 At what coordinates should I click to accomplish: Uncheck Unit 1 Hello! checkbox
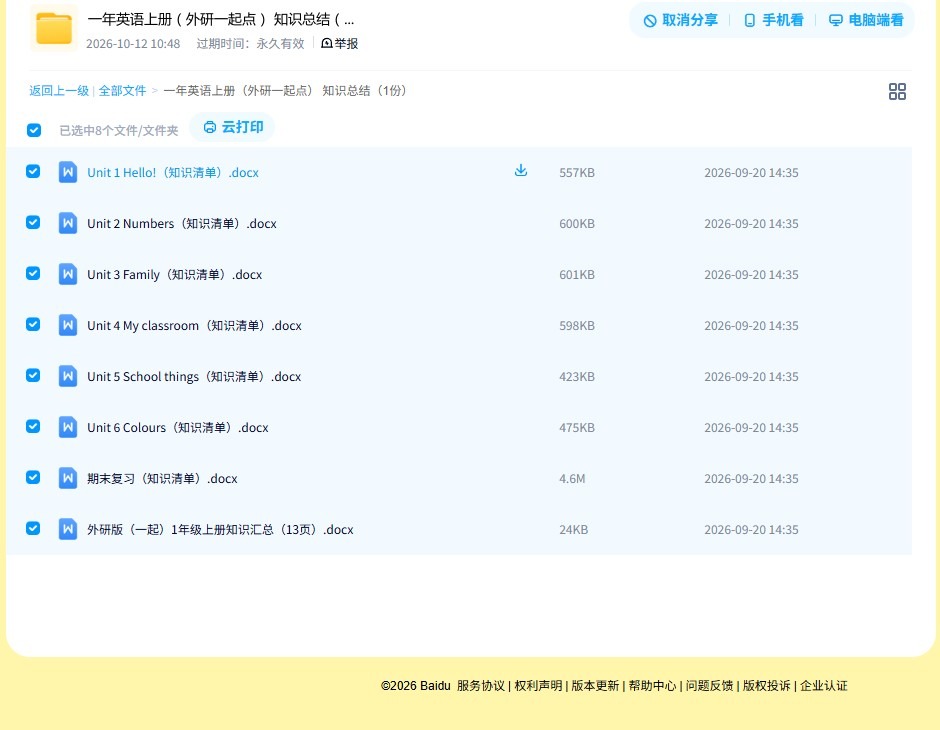click(x=33, y=171)
